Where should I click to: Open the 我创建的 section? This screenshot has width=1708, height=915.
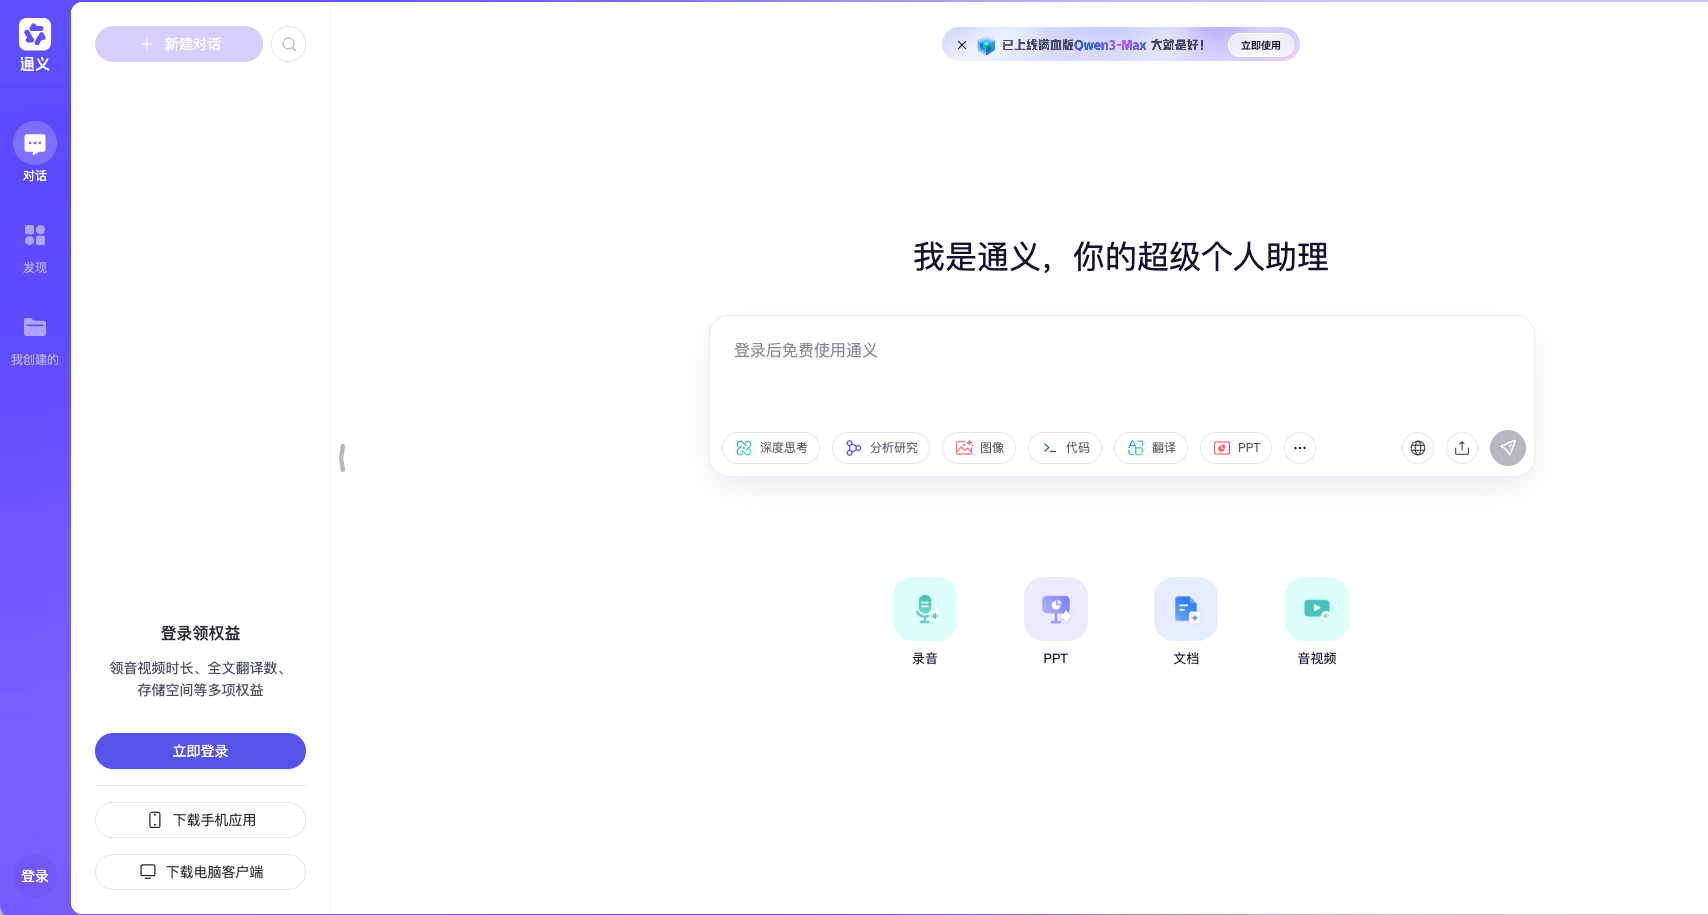click(35, 337)
